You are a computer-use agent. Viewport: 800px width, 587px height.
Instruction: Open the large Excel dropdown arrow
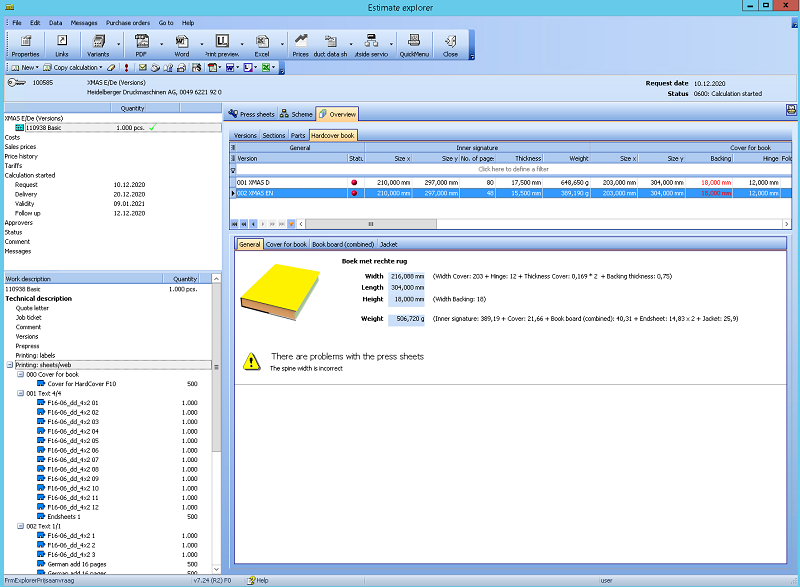coord(282,44)
